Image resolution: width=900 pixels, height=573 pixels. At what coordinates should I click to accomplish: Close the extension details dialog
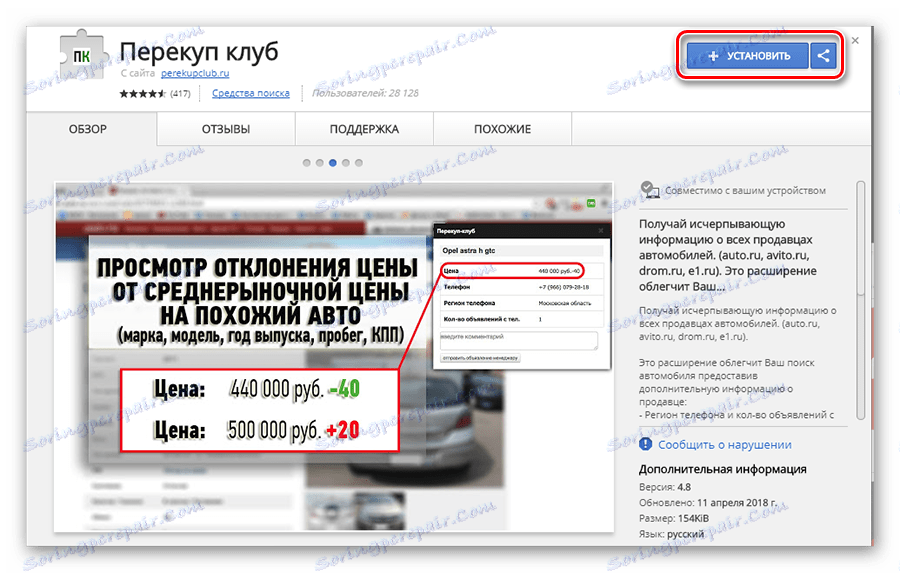[855, 41]
